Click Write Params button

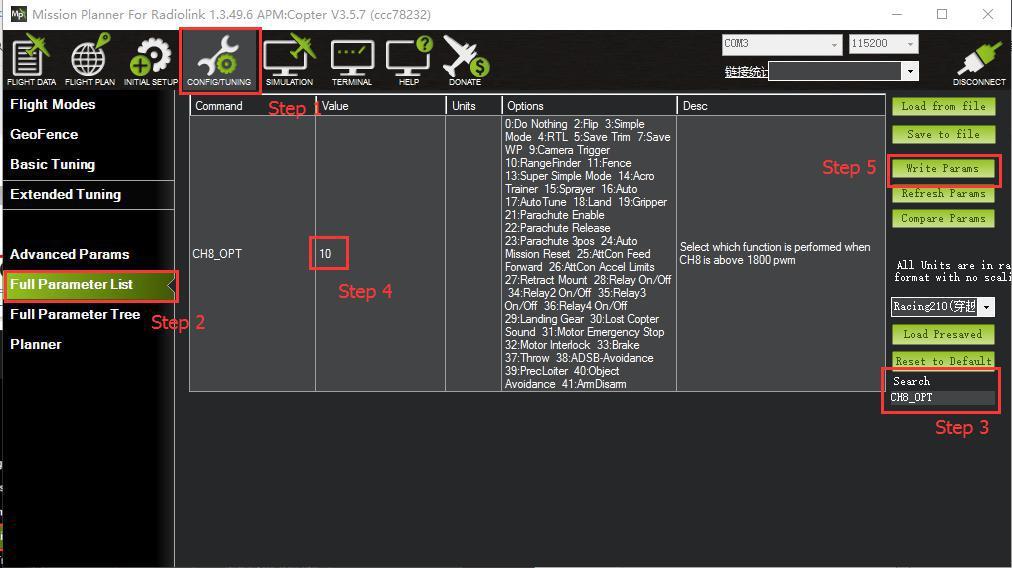tap(943, 168)
